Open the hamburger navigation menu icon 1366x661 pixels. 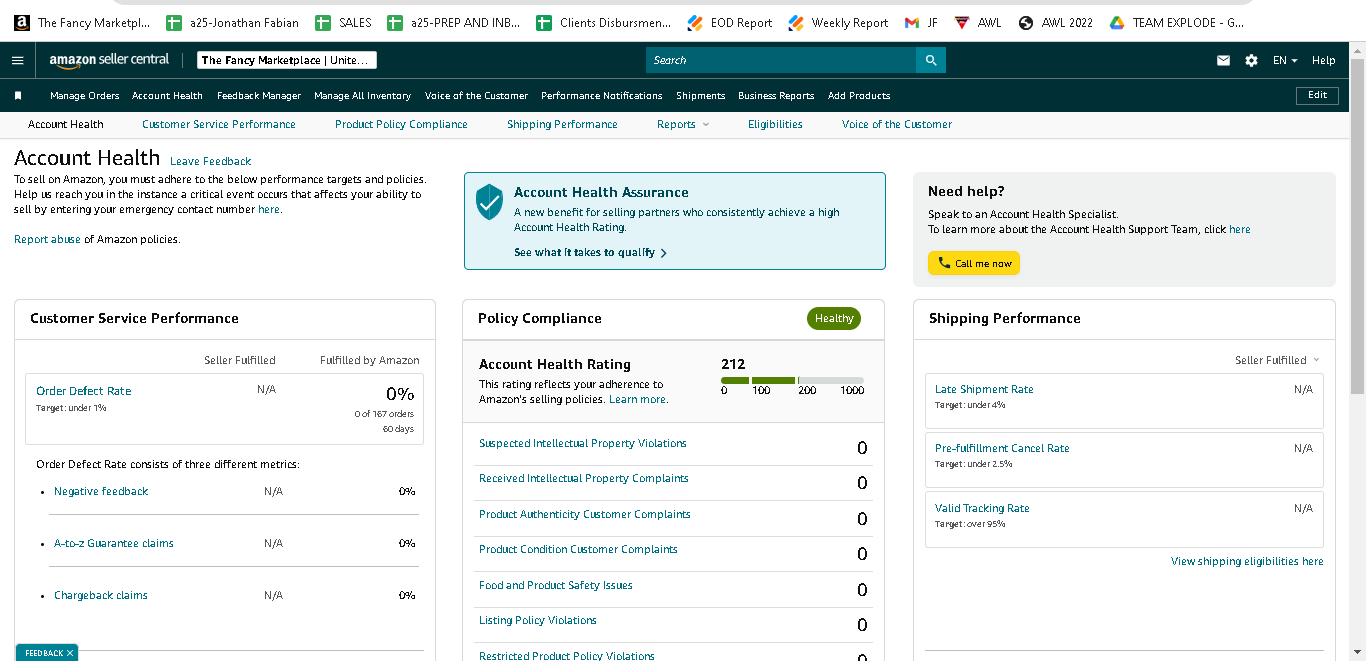click(x=17, y=60)
